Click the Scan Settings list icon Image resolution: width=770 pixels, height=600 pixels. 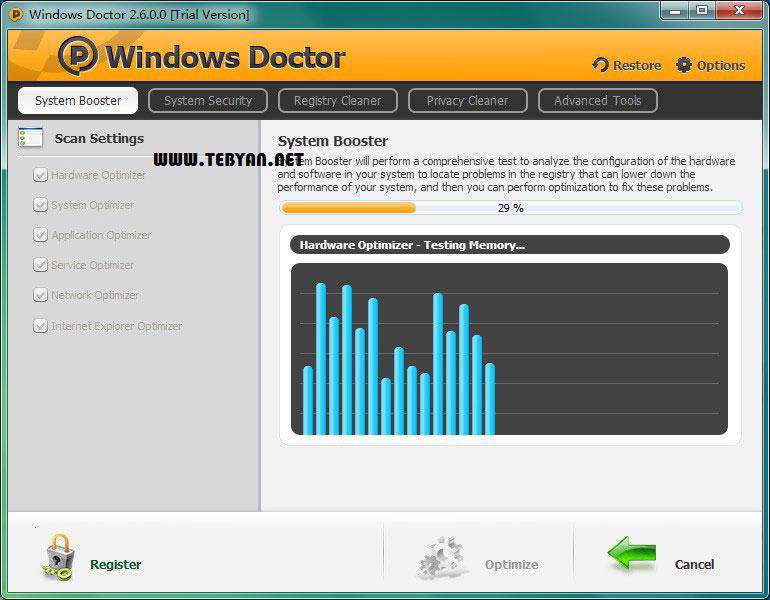[x=30, y=137]
